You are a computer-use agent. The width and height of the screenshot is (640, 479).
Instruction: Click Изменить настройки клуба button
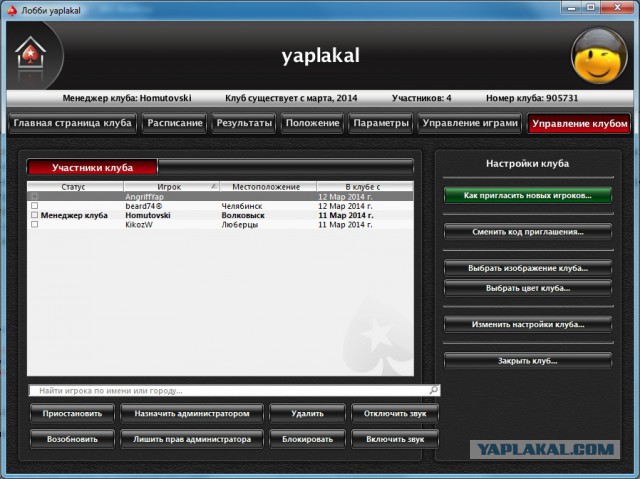(528, 324)
